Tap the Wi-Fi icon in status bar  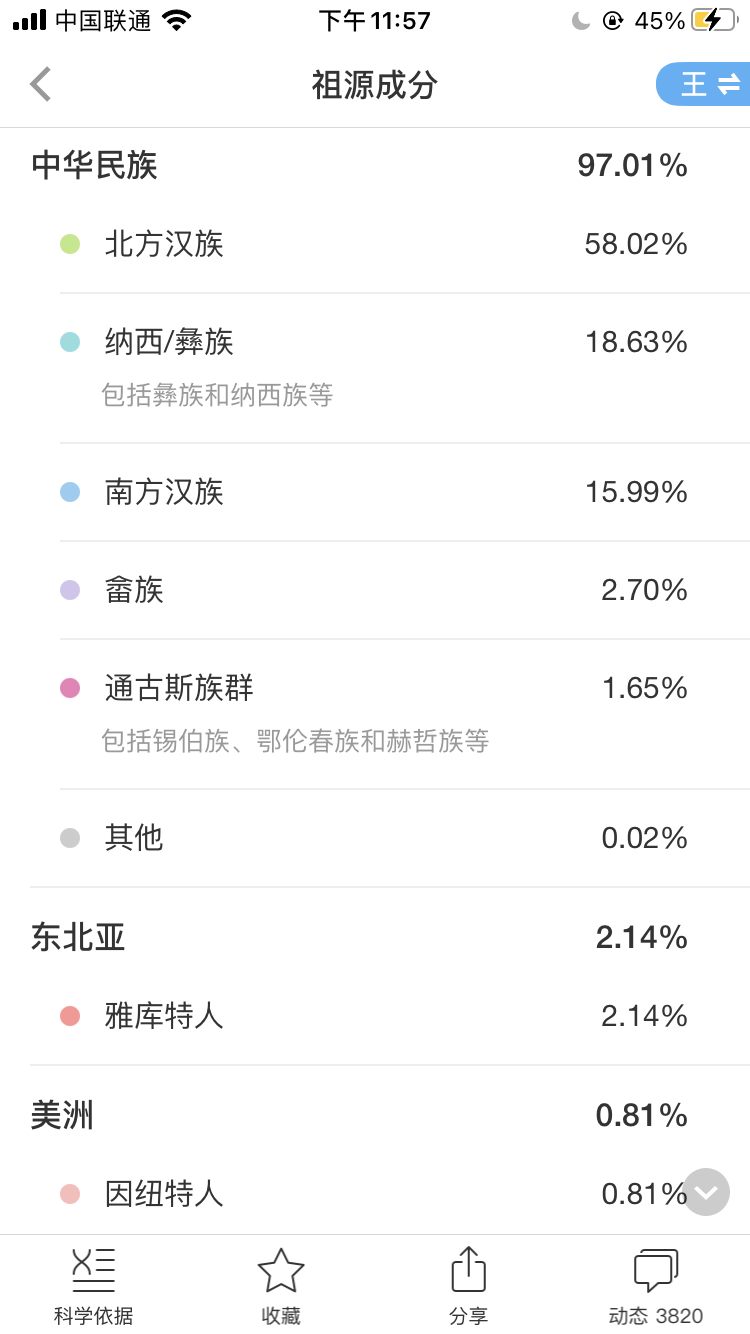point(177,21)
